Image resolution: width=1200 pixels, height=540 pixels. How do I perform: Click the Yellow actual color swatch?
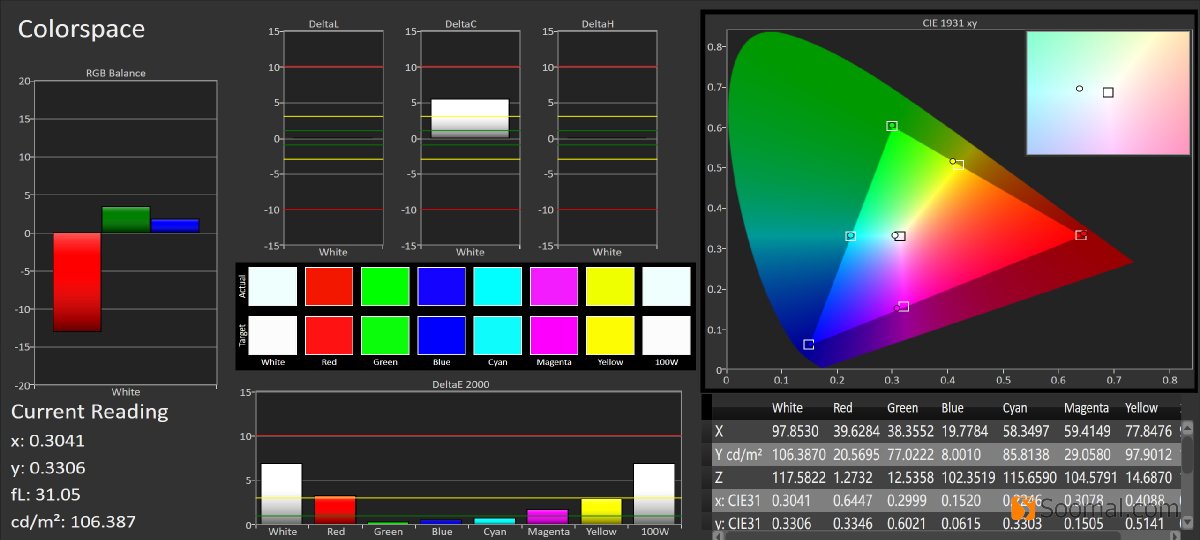(610, 286)
